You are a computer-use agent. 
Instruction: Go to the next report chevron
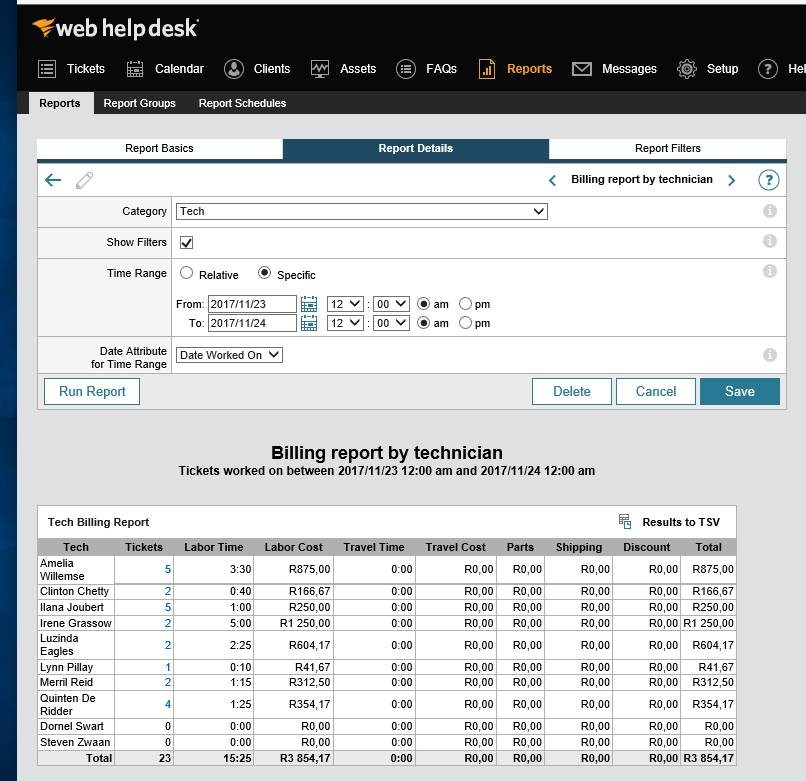(x=731, y=180)
